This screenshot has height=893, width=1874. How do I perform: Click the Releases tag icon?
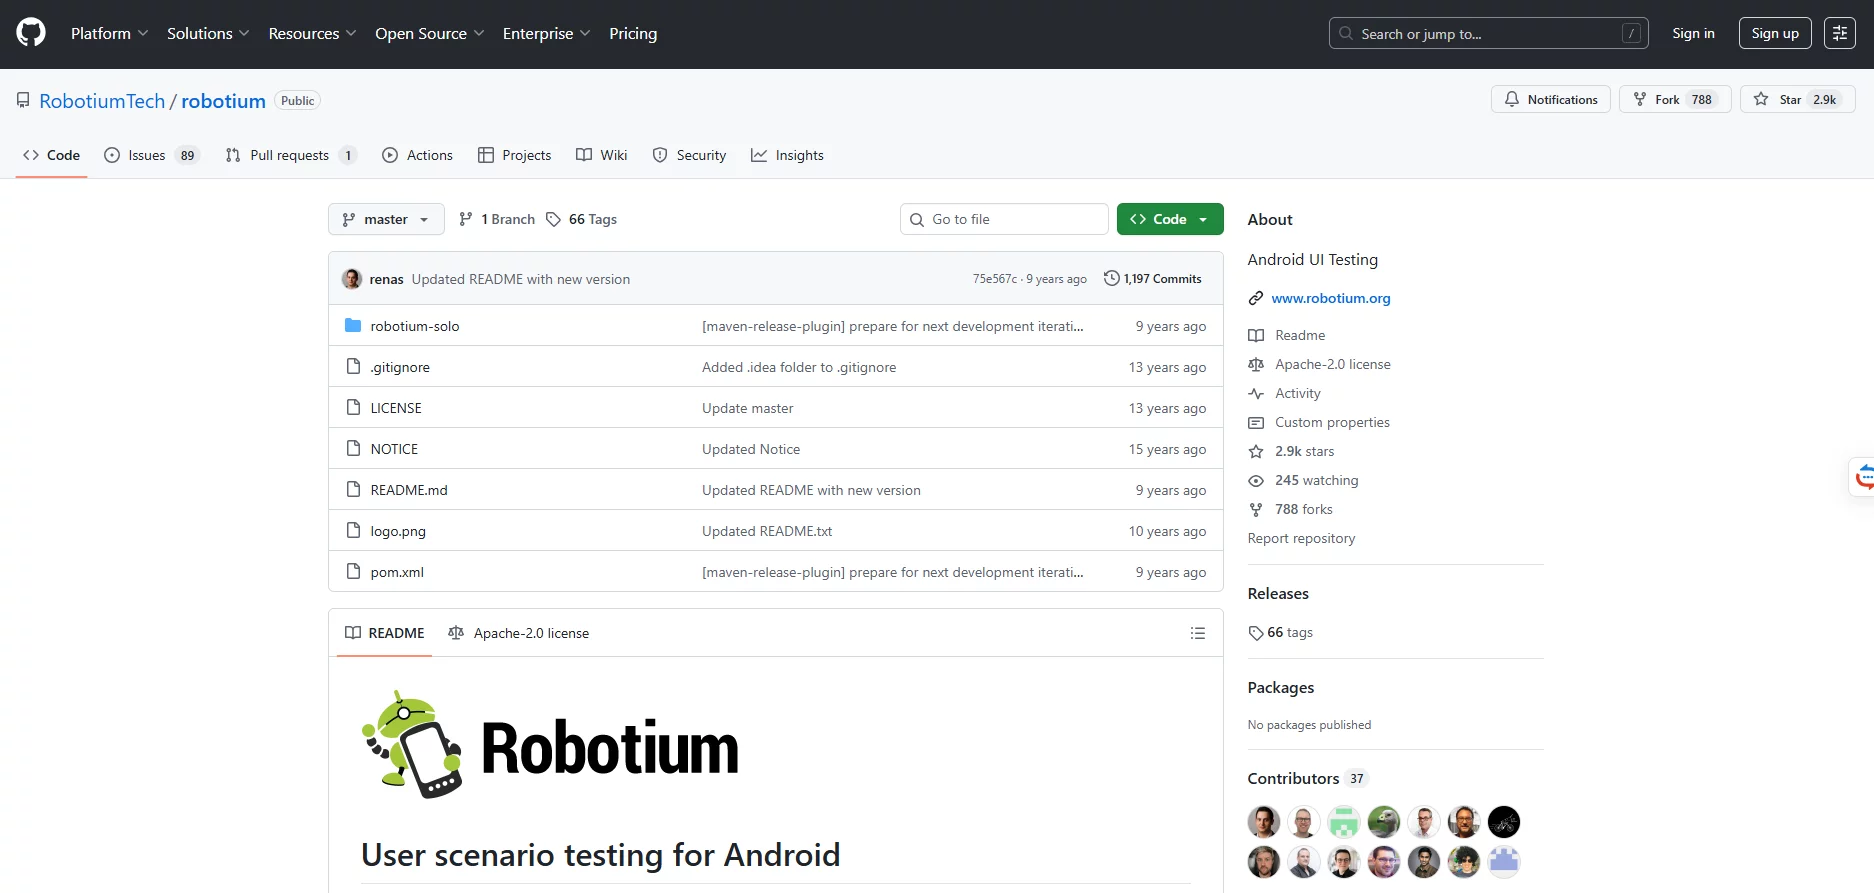1256,632
